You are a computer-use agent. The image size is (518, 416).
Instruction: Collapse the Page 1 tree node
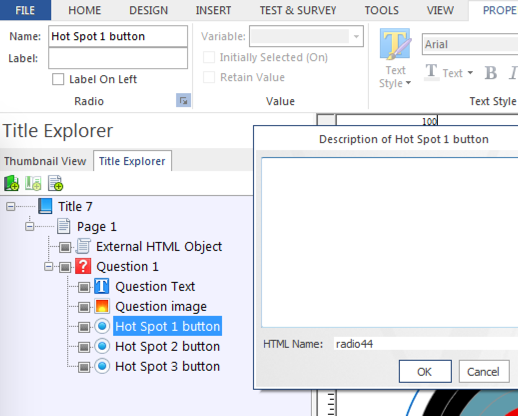[x=30, y=227]
